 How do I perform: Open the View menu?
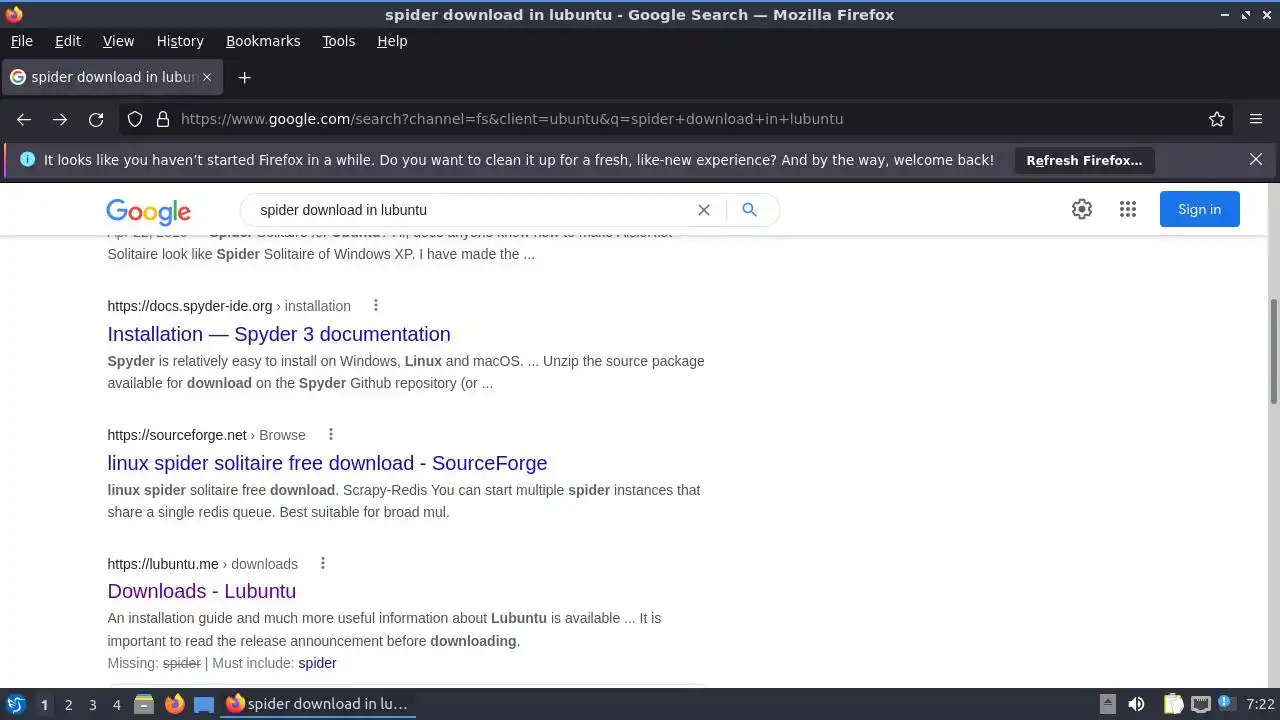pyautogui.click(x=118, y=41)
